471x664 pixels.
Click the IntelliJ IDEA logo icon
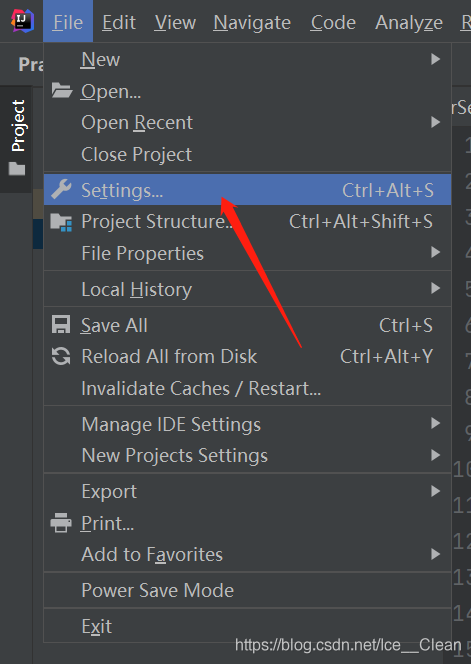coord(22,20)
